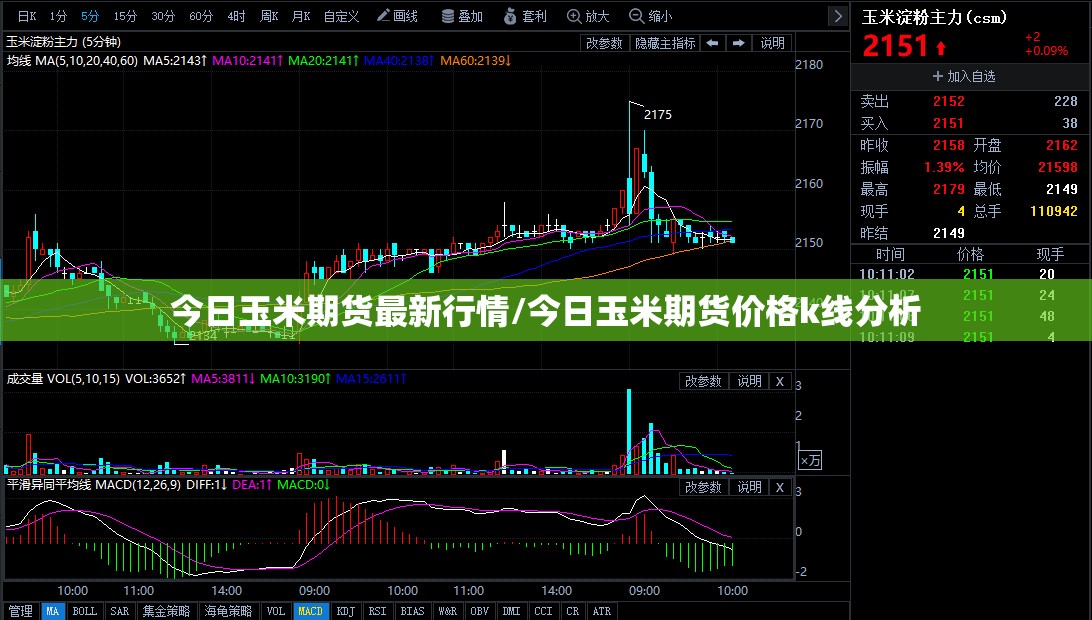The width and height of the screenshot is (1092, 620).
Task: Select the 海龟策略 strategy tab
Action: point(228,611)
